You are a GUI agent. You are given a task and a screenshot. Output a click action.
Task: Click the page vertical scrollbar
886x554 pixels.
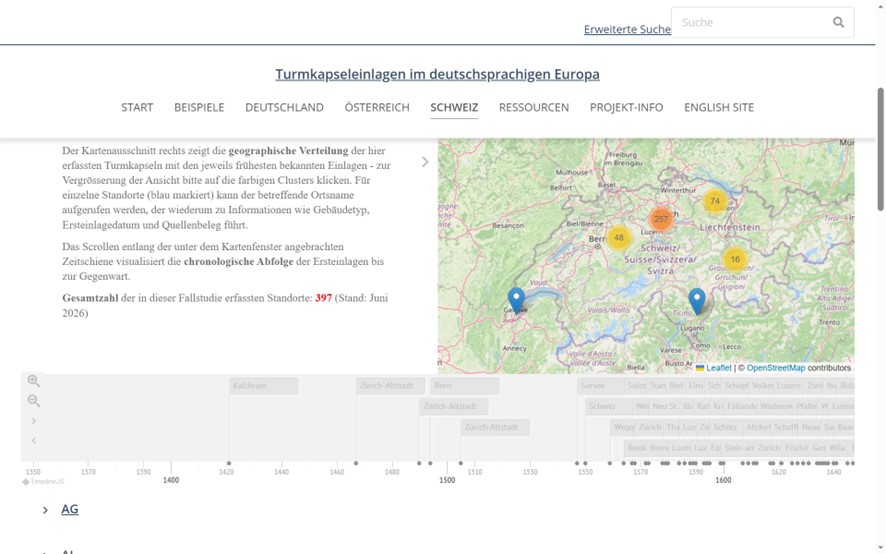(x=881, y=150)
